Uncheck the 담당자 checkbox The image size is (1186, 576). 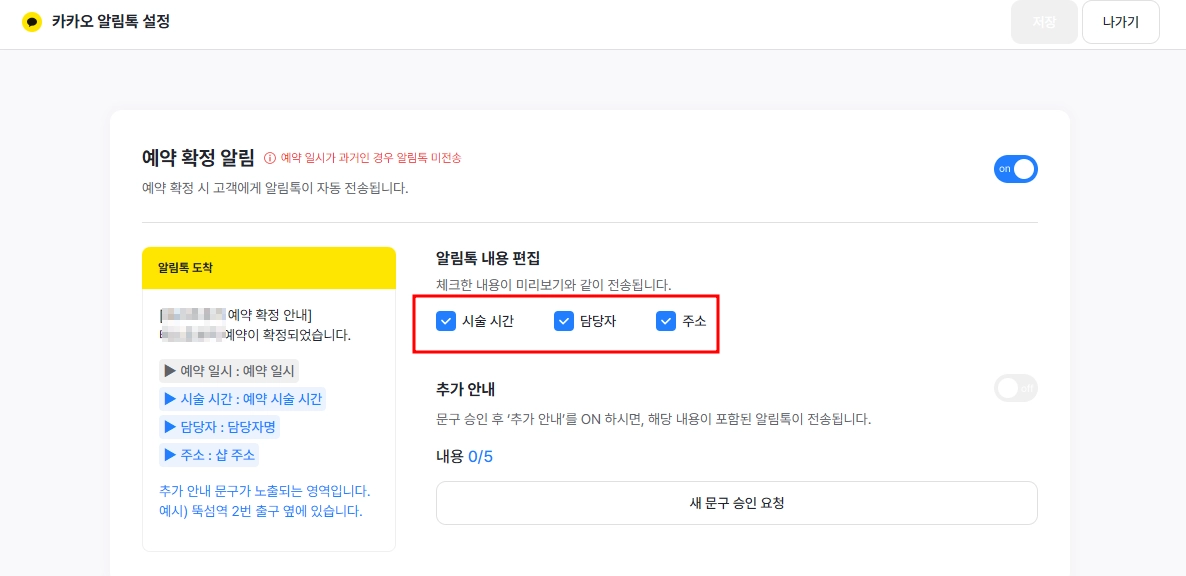click(x=564, y=321)
